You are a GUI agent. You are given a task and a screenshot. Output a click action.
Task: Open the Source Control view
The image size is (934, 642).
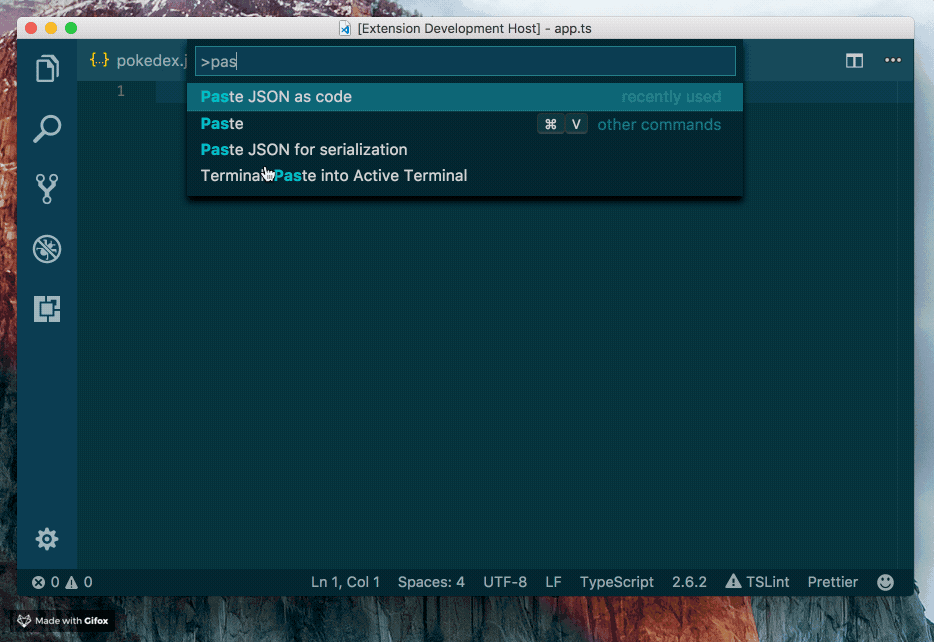point(47,189)
